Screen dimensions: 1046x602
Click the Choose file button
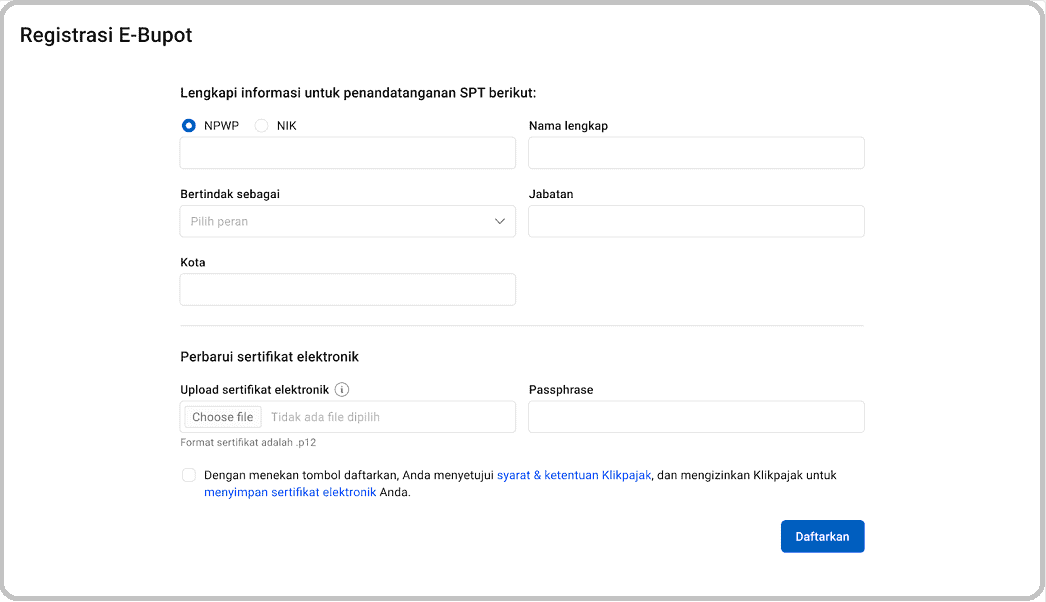pyautogui.click(x=223, y=416)
